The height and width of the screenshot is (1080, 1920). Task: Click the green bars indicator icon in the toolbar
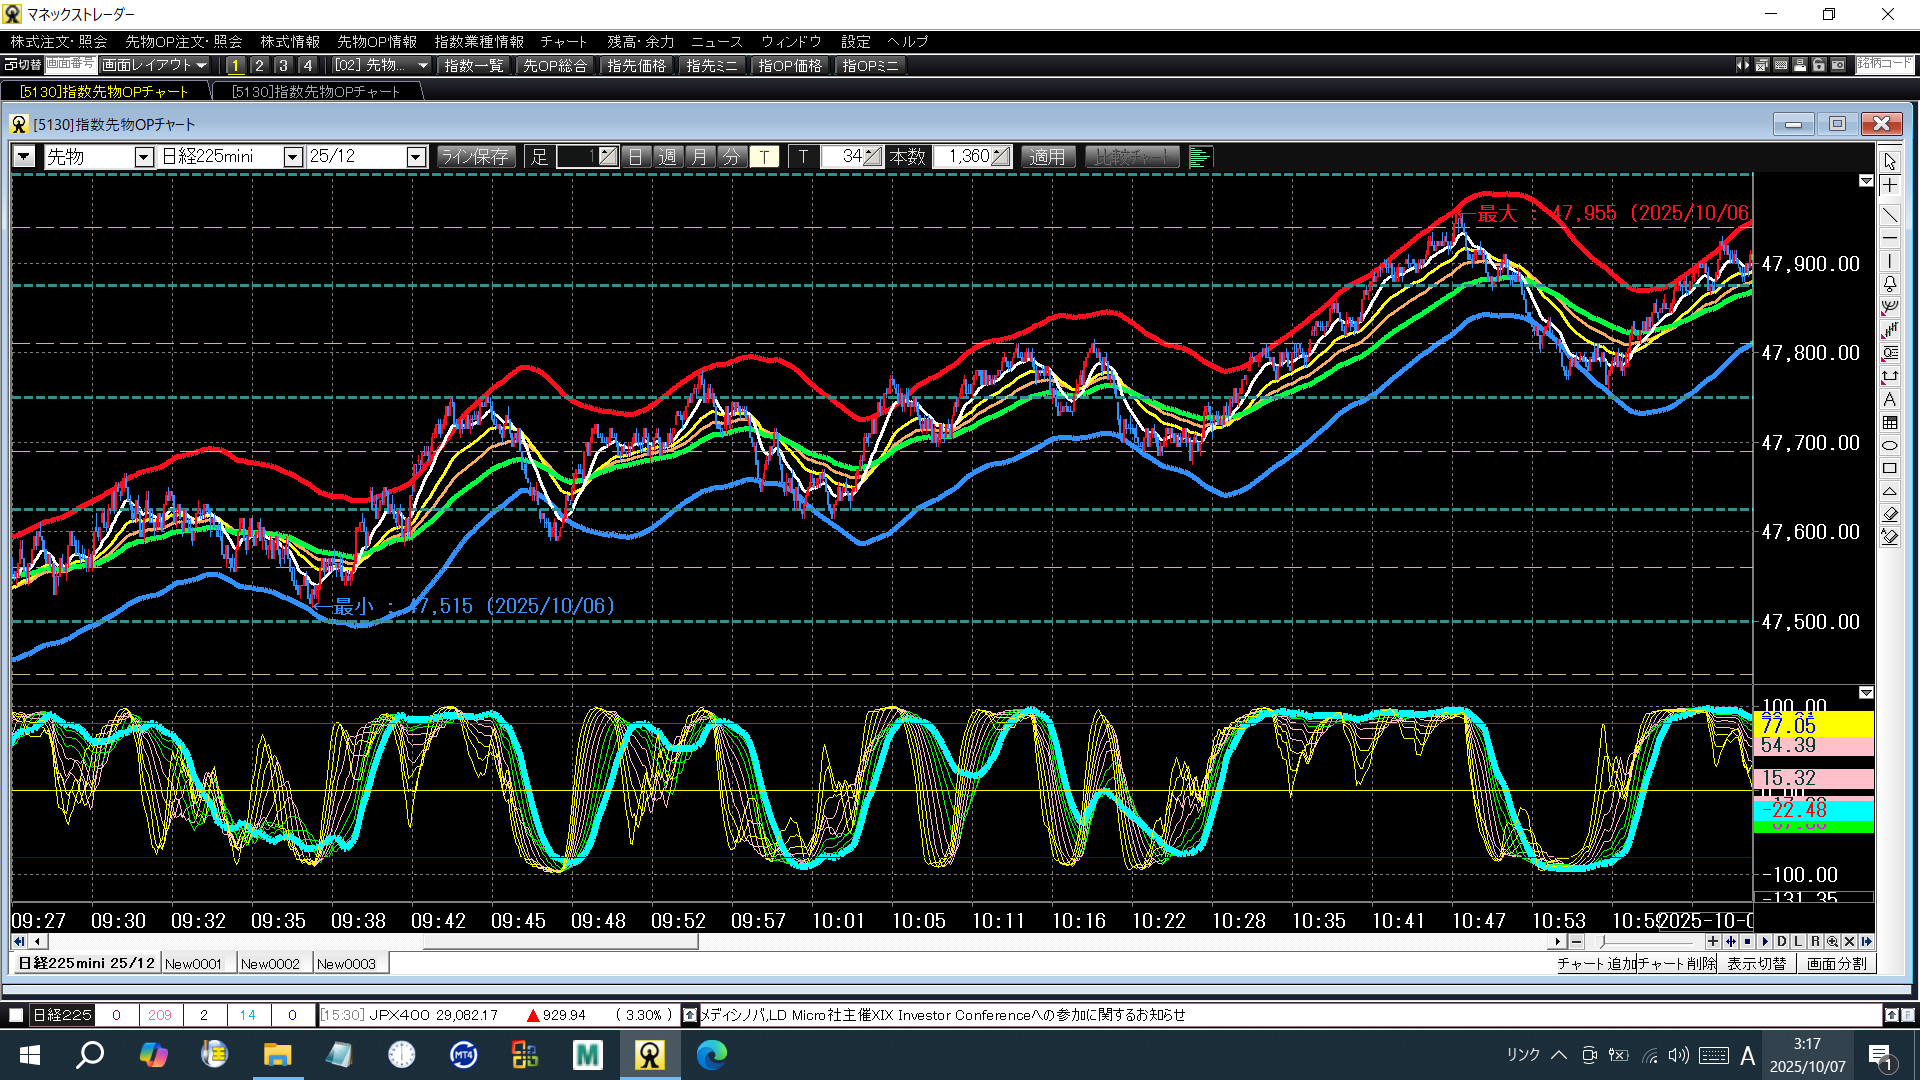pyautogui.click(x=1200, y=157)
